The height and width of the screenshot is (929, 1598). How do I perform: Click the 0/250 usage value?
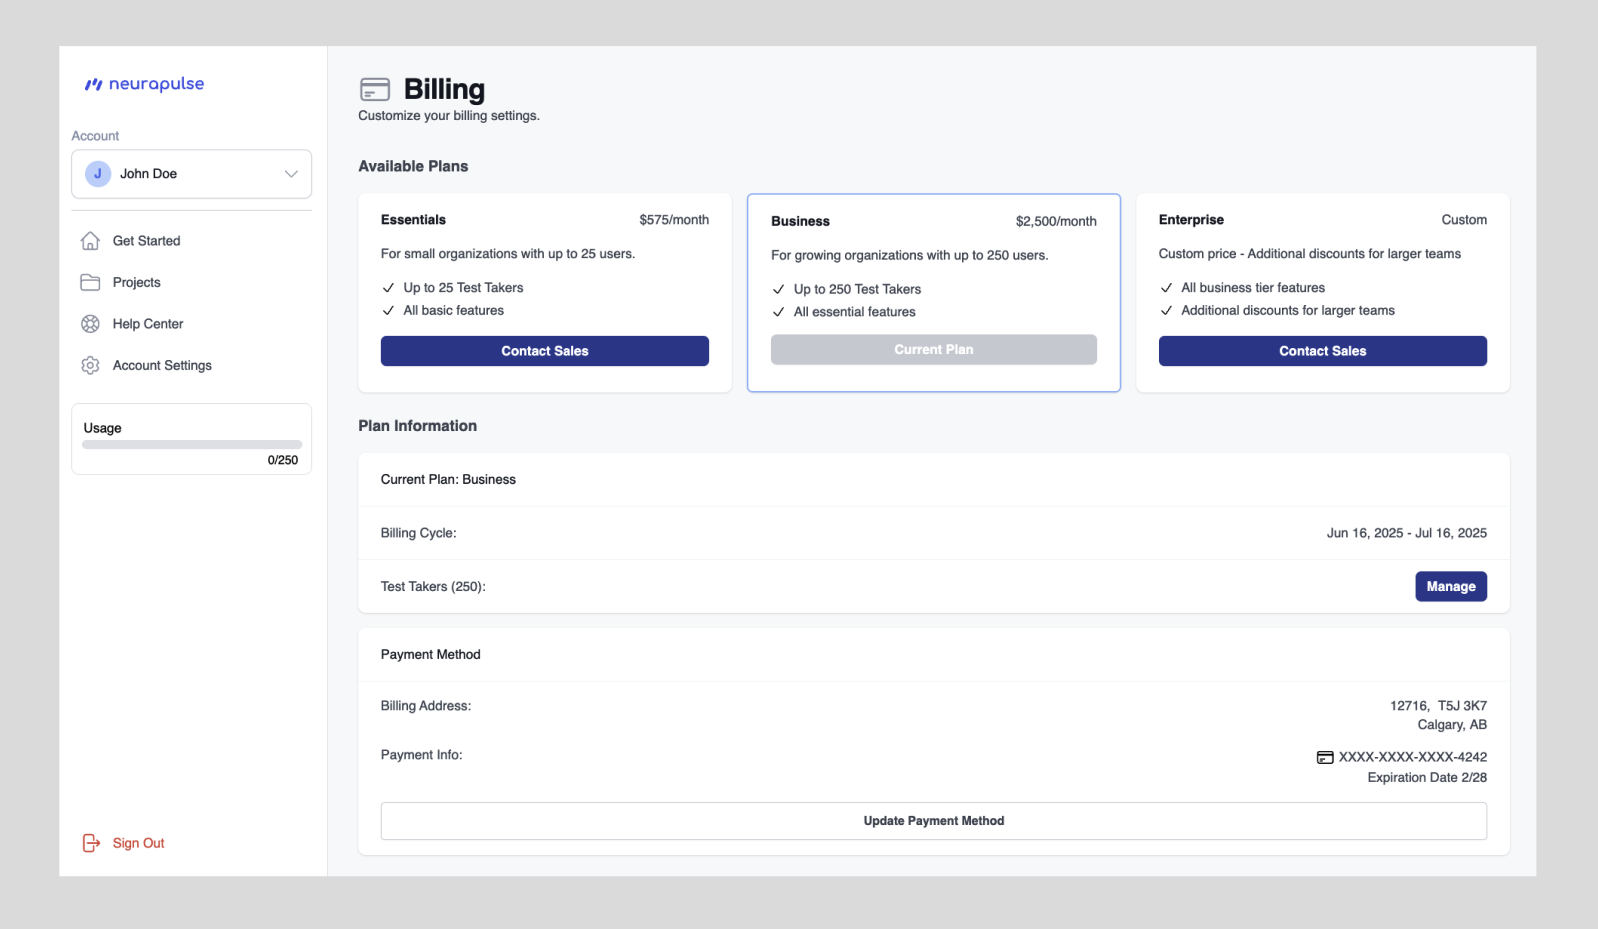[283, 460]
